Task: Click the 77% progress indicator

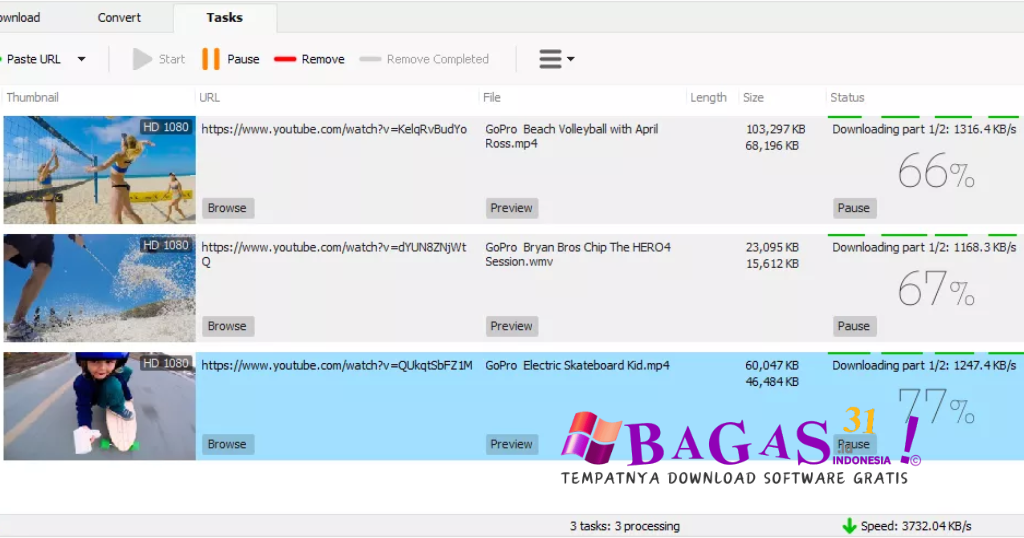Action: [x=936, y=406]
